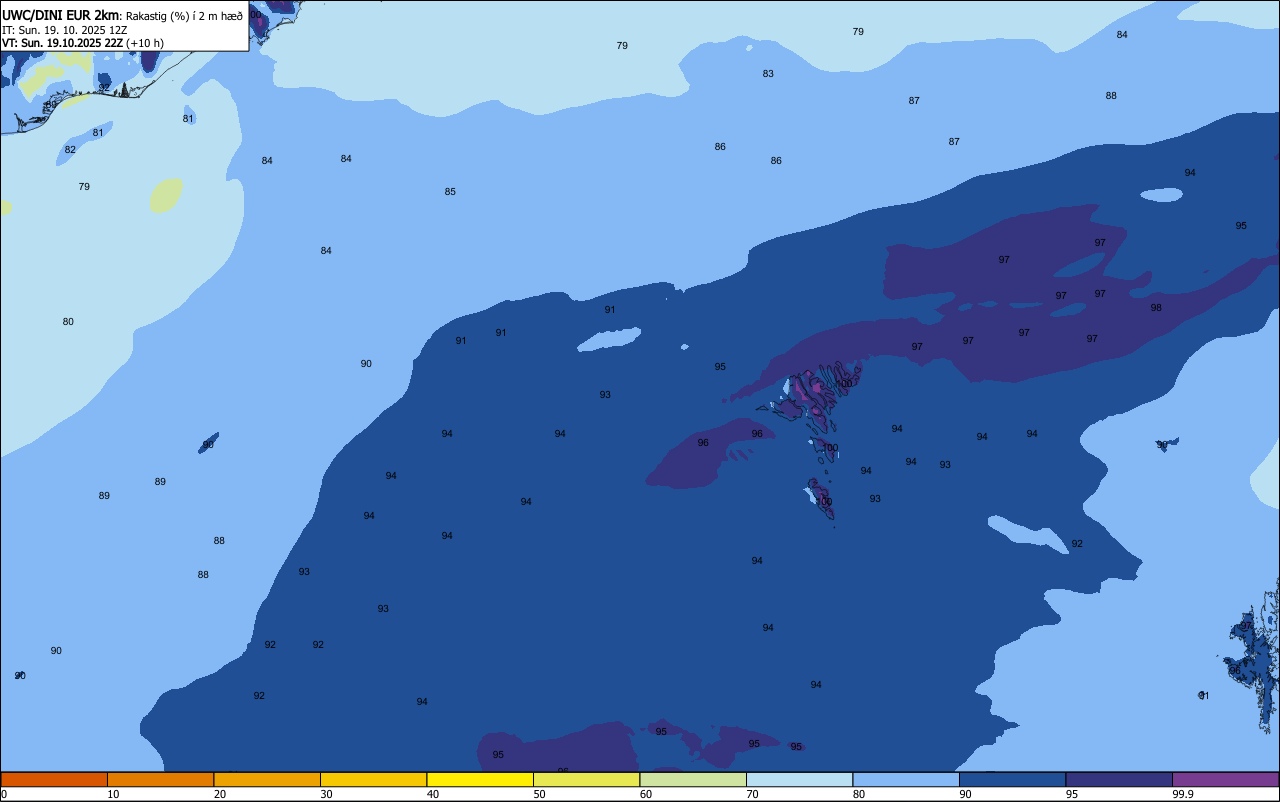The width and height of the screenshot is (1280, 802).
Task: Select the "(+10 h)" forecast offset text
Action: (145, 43)
